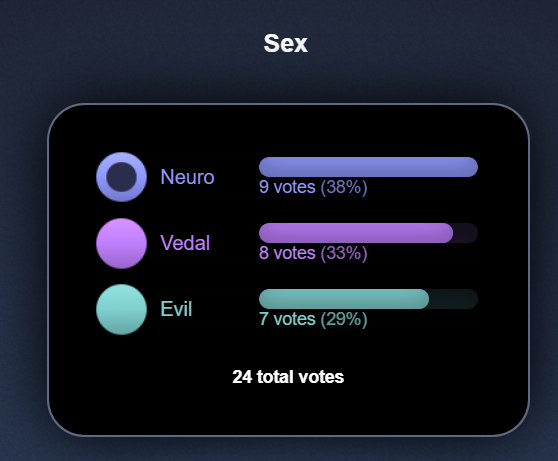Click the filled teal Evil result bar

pos(344,299)
